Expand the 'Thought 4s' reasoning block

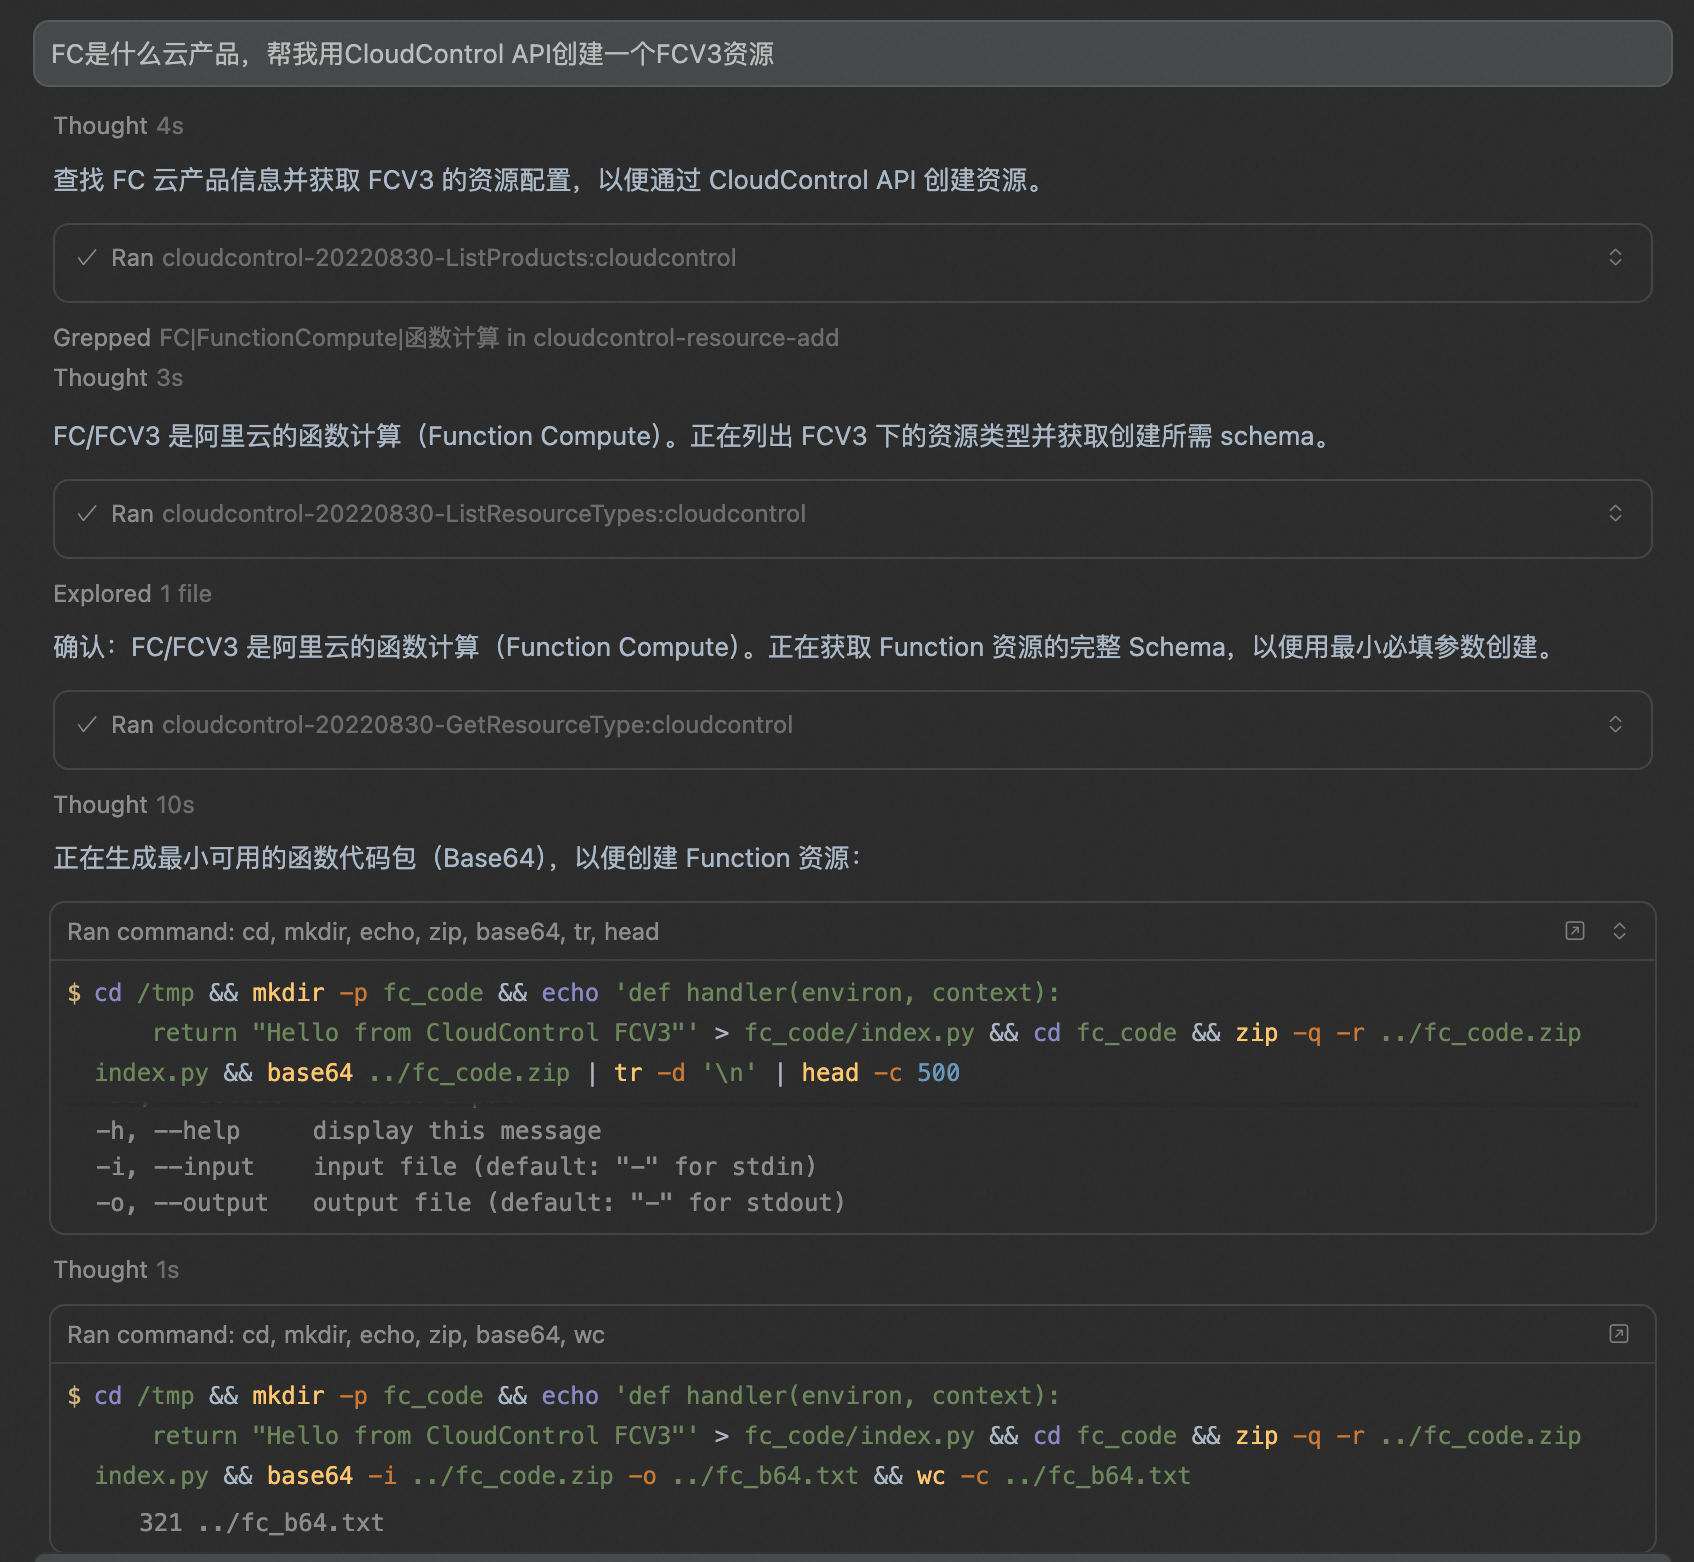click(118, 126)
